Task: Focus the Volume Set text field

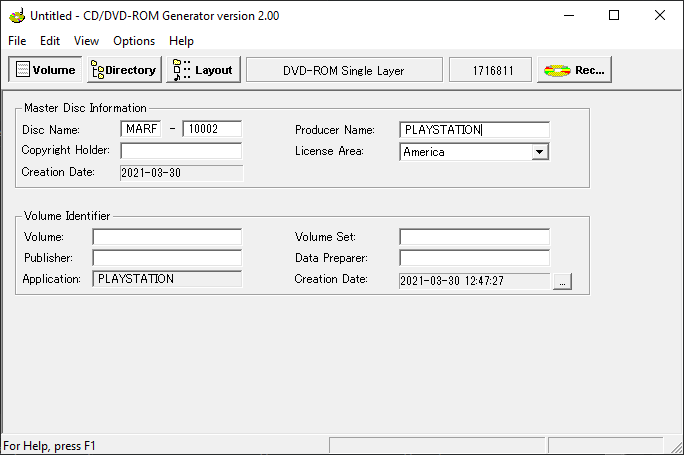Action: pyautogui.click(x=474, y=237)
